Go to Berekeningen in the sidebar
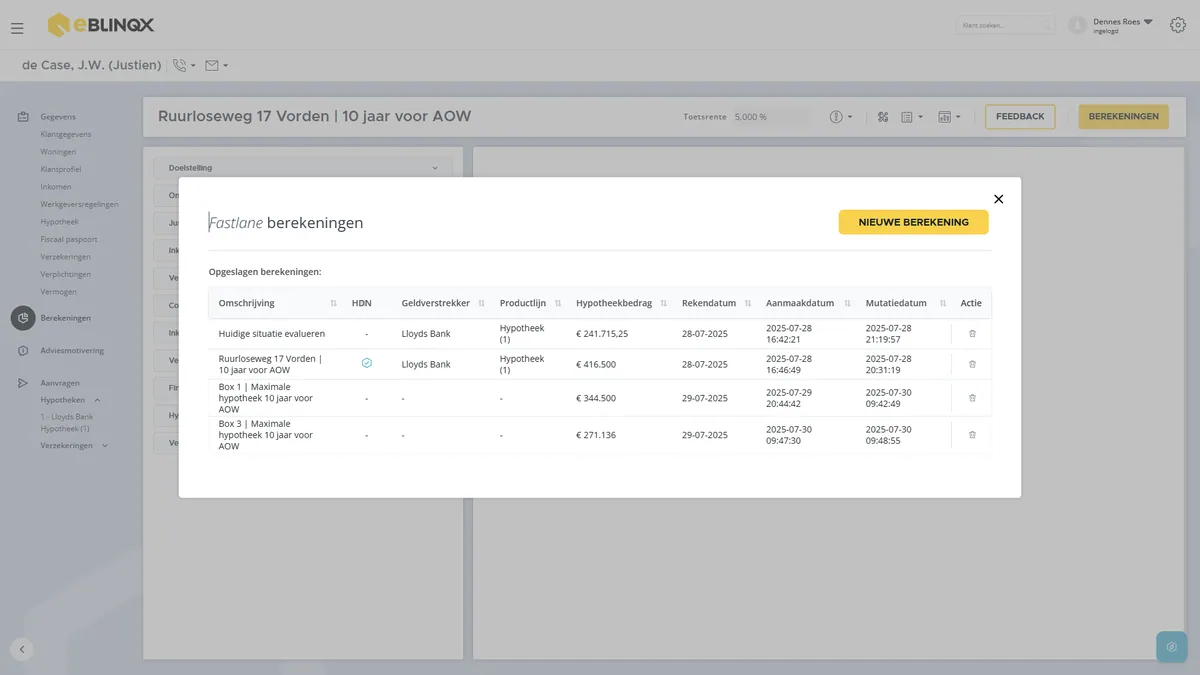 pyautogui.click(x=65, y=318)
